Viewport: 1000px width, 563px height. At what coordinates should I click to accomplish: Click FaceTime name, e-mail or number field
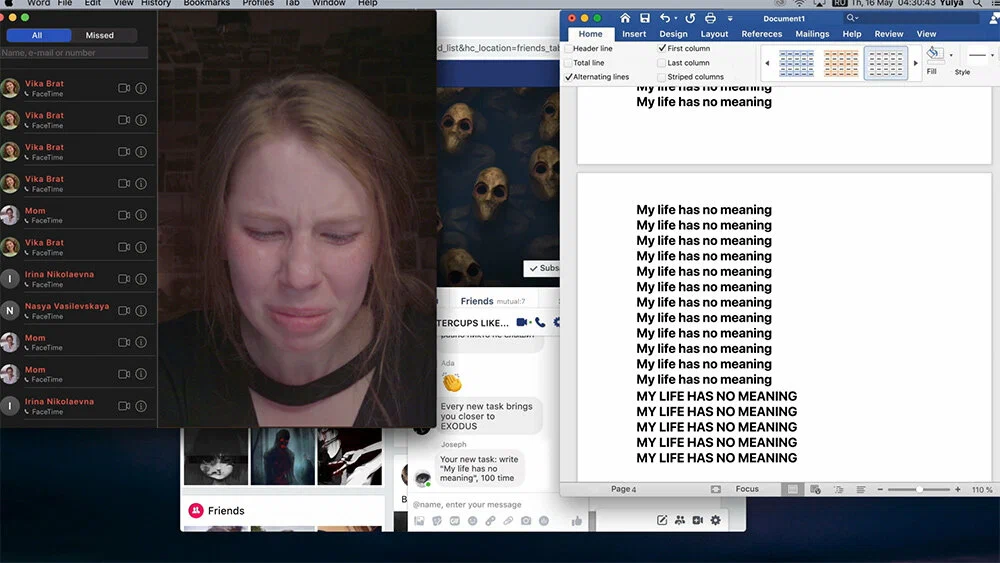(x=75, y=53)
